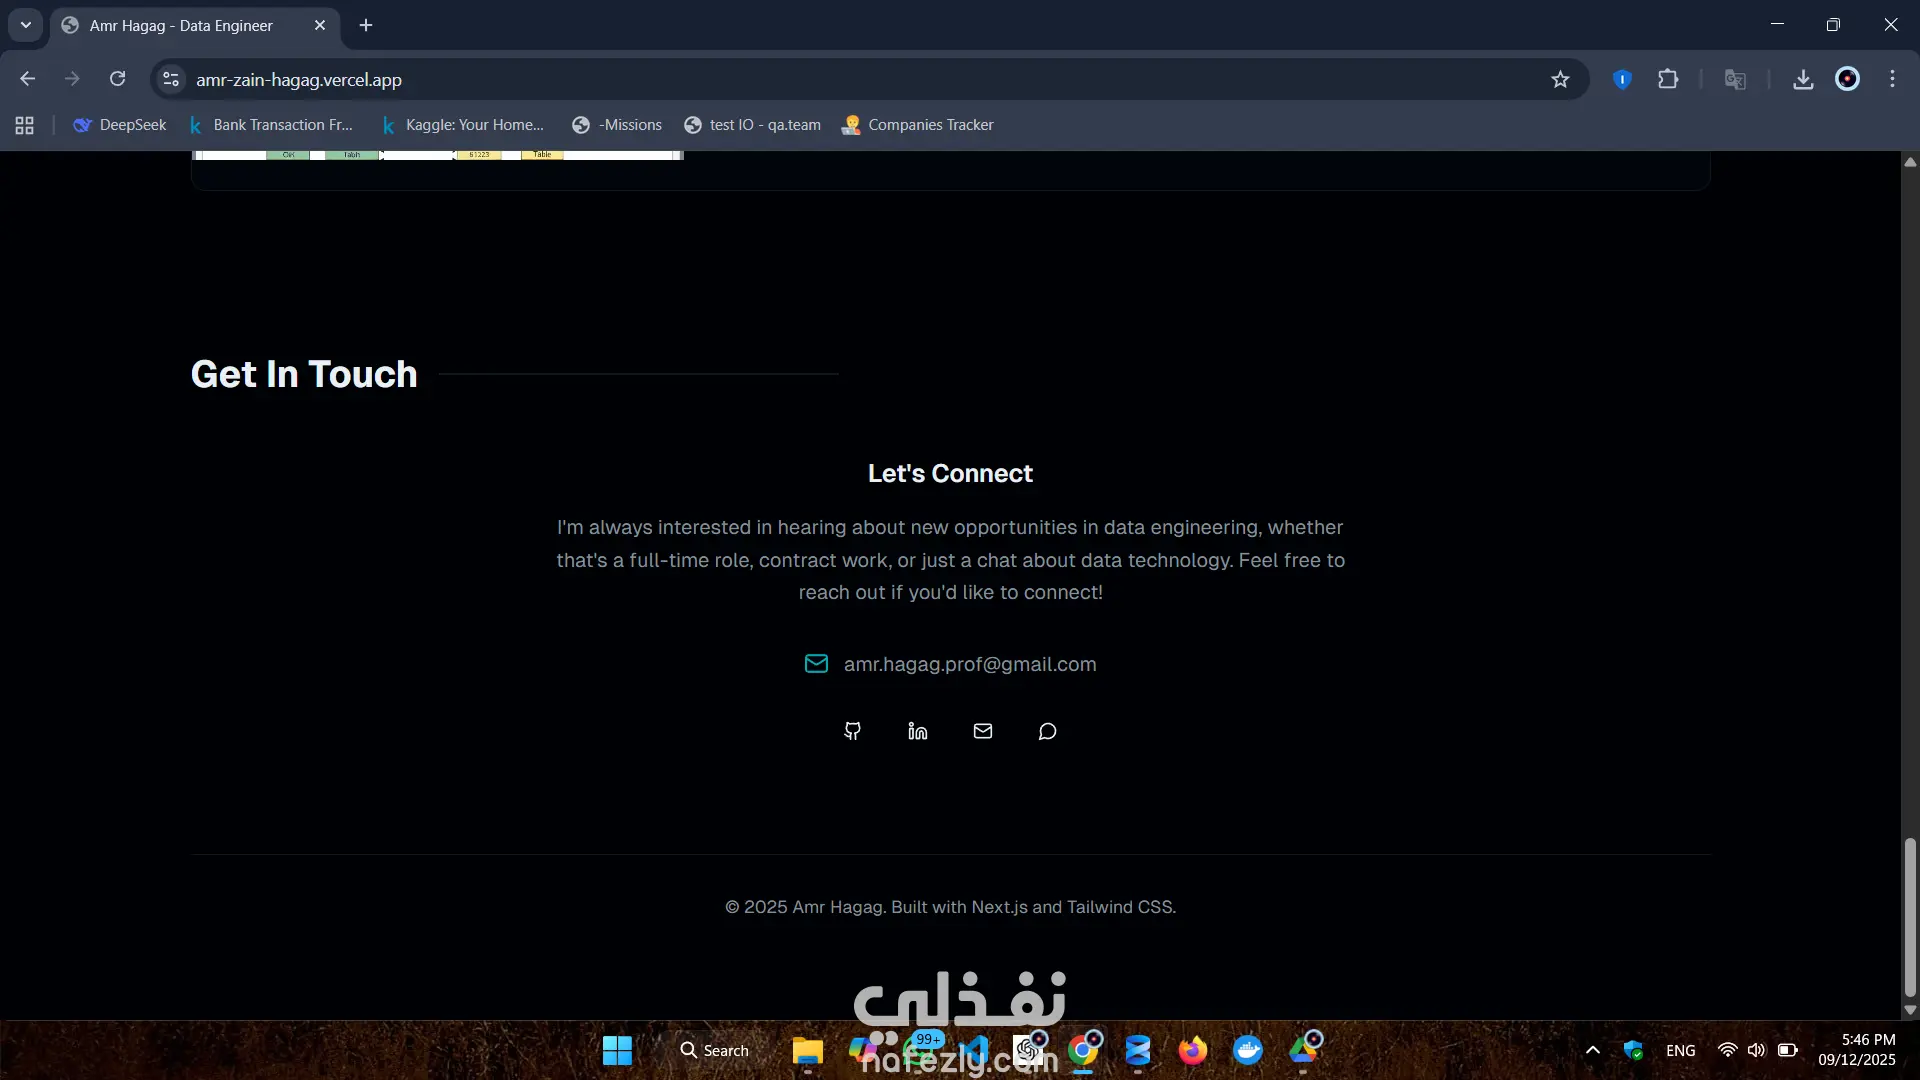Open the DeepSeek bookmark
Image resolution: width=1920 pixels, height=1080 pixels.
point(121,125)
